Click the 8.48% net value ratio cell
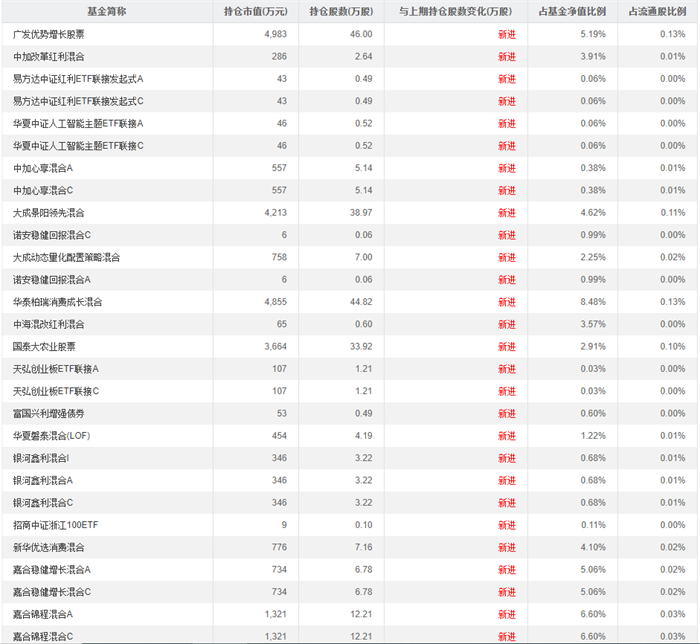The height and width of the screenshot is (644, 700). pos(593,302)
